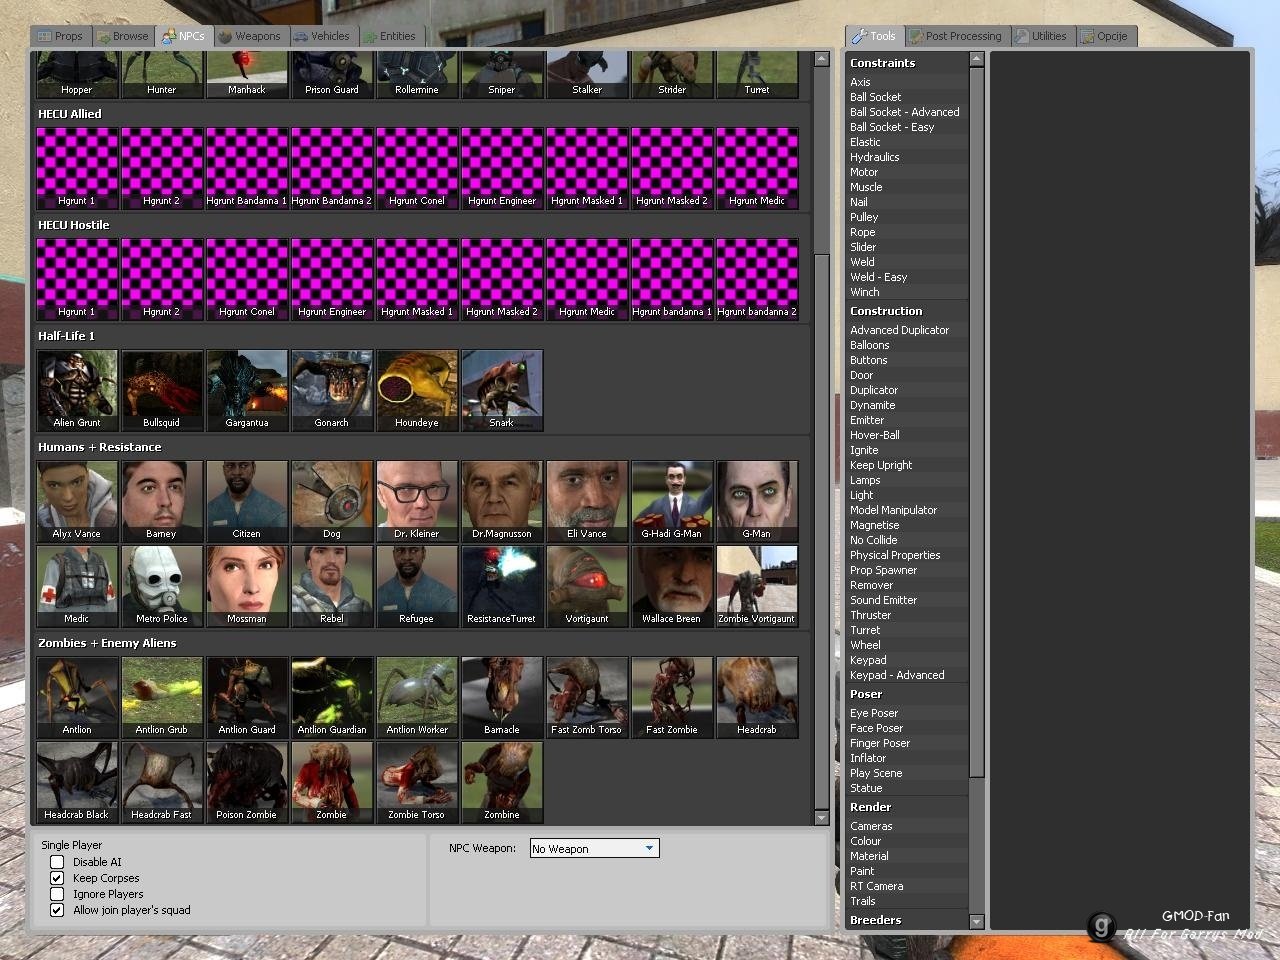This screenshot has width=1280, height=960.
Task: Select the Hover-Ball tool
Action: pyautogui.click(x=907, y=435)
